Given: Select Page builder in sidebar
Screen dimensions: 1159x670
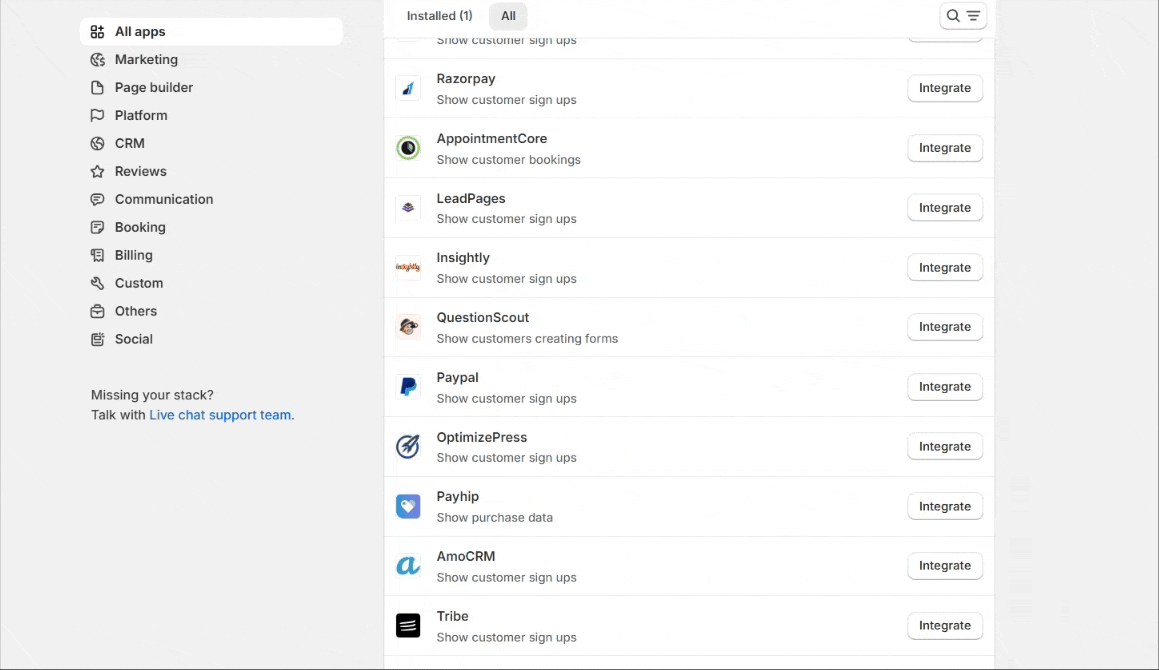Looking at the screenshot, I should click(154, 88).
